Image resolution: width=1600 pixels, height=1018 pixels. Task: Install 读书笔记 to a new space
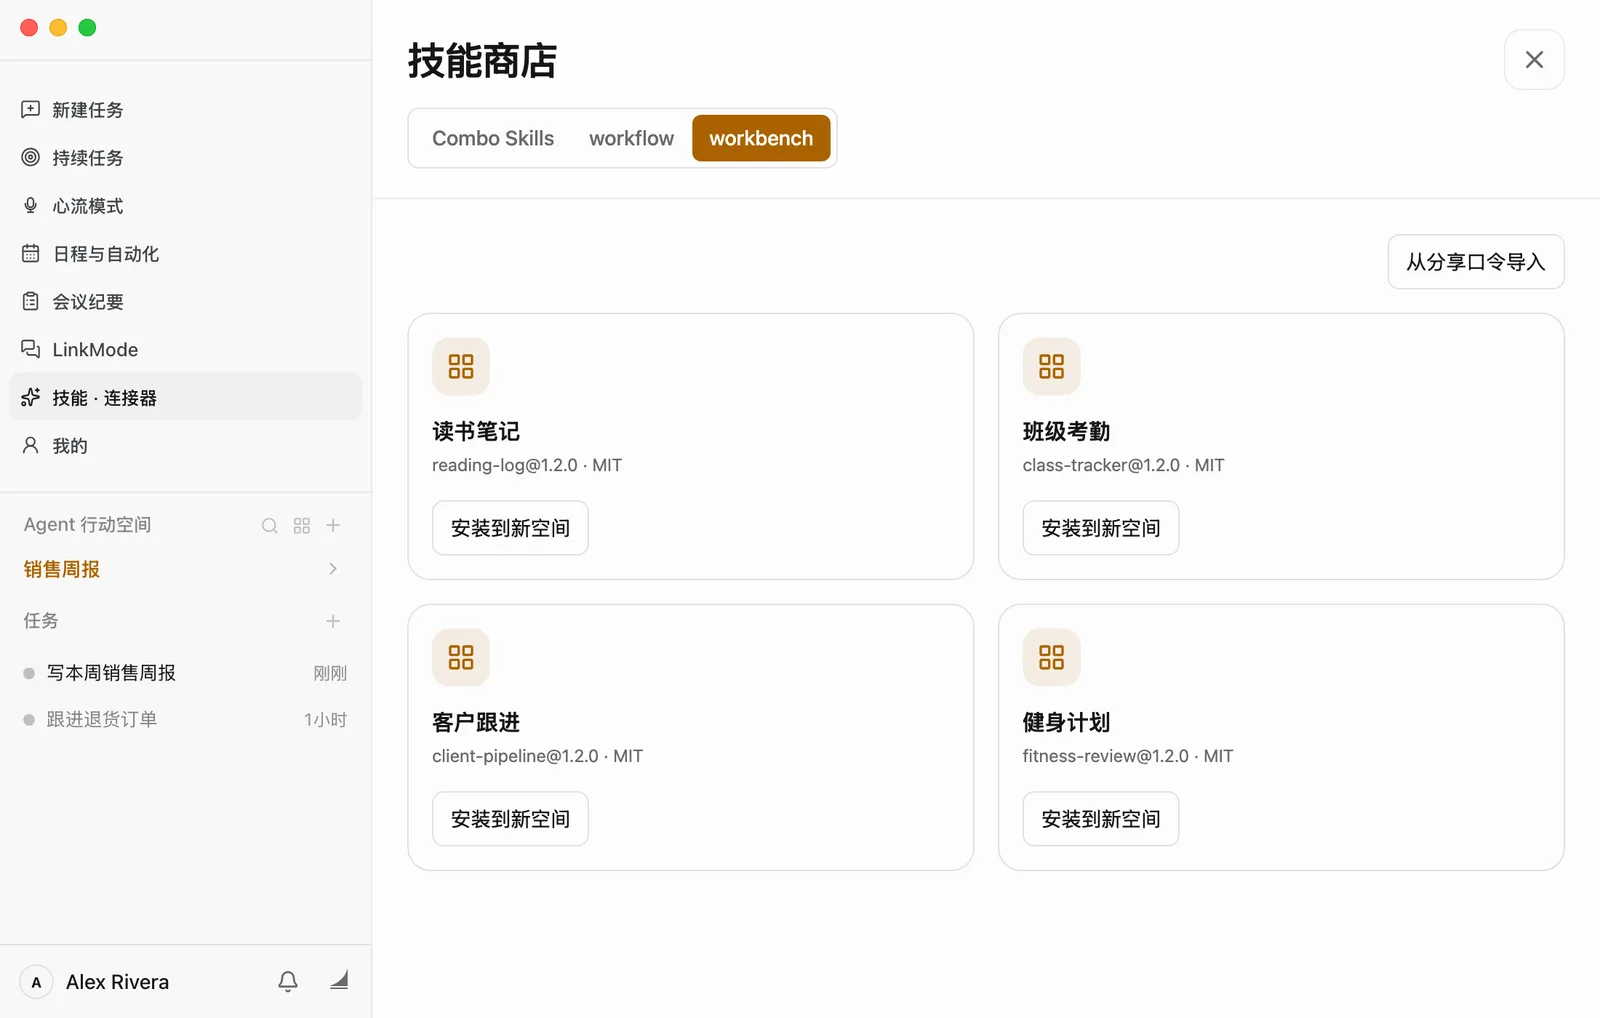(510, 528)
